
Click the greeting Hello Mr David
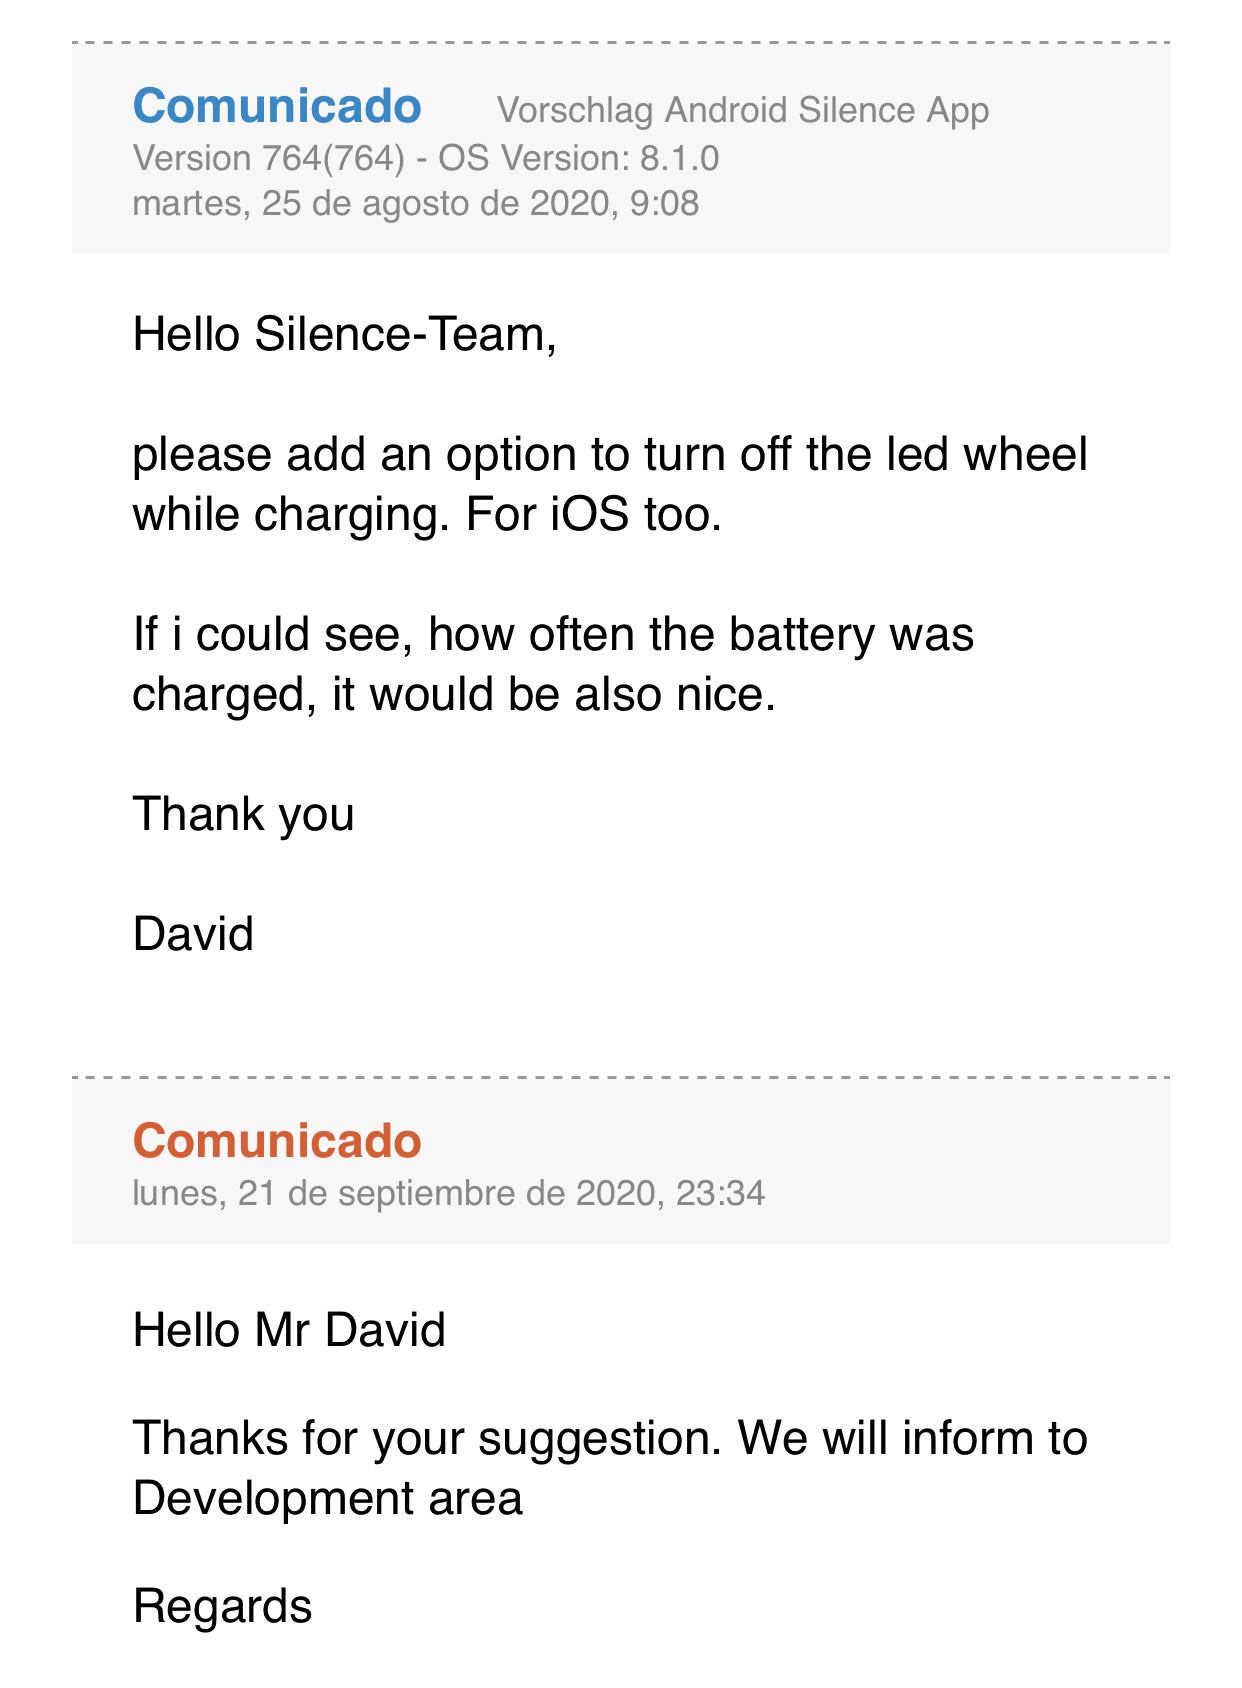pyautogui.click(x=289, y=1331)
